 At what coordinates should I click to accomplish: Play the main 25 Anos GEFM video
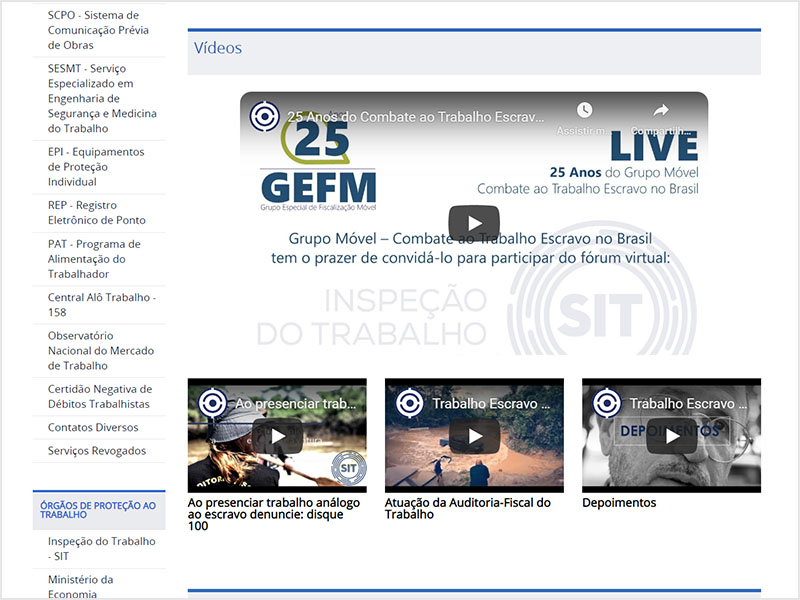[474, 223]
